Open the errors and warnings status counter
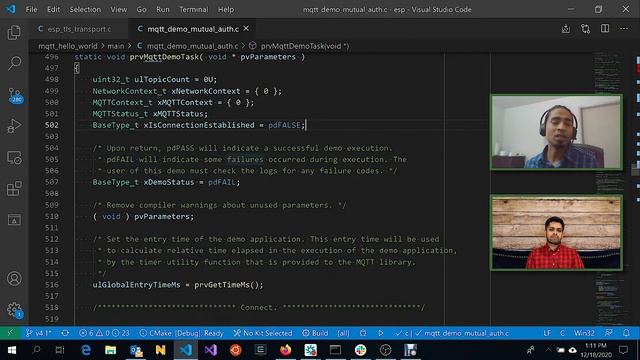 pyautogui.click(x=104, y=333)
